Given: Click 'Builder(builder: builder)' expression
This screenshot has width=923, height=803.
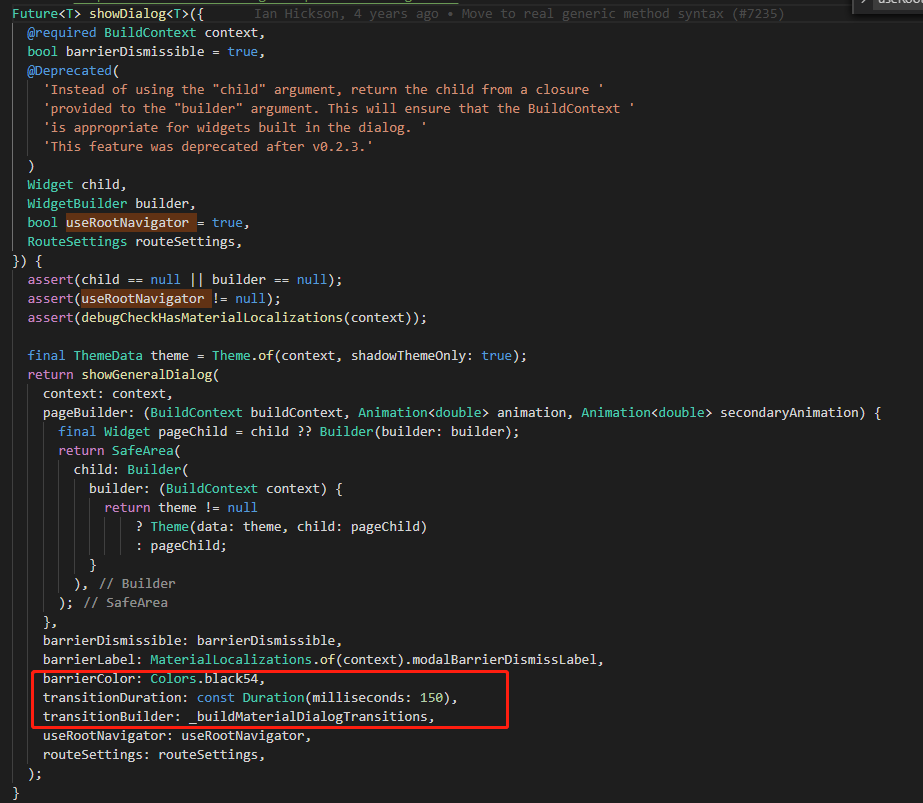Looking at the screenshot, I should click(x=416, y=432).
